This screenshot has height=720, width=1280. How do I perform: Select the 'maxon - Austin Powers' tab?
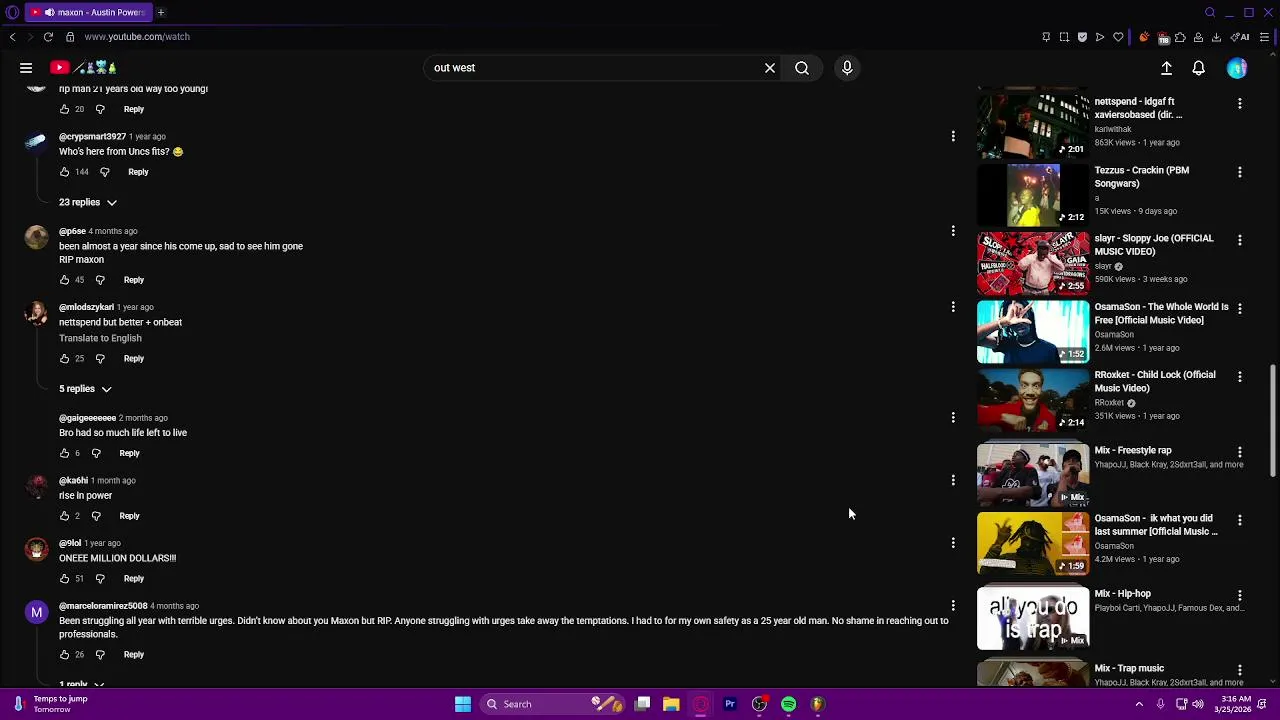(88, 12)
